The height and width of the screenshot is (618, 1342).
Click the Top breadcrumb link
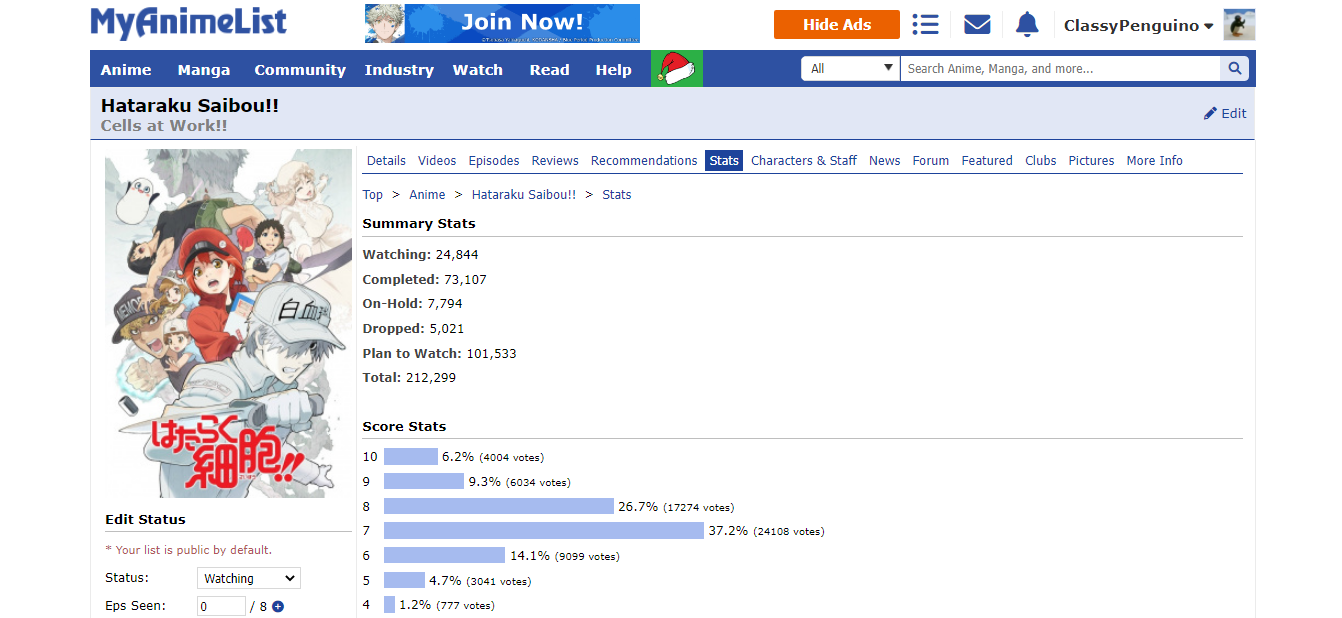(x=373, y=195)
